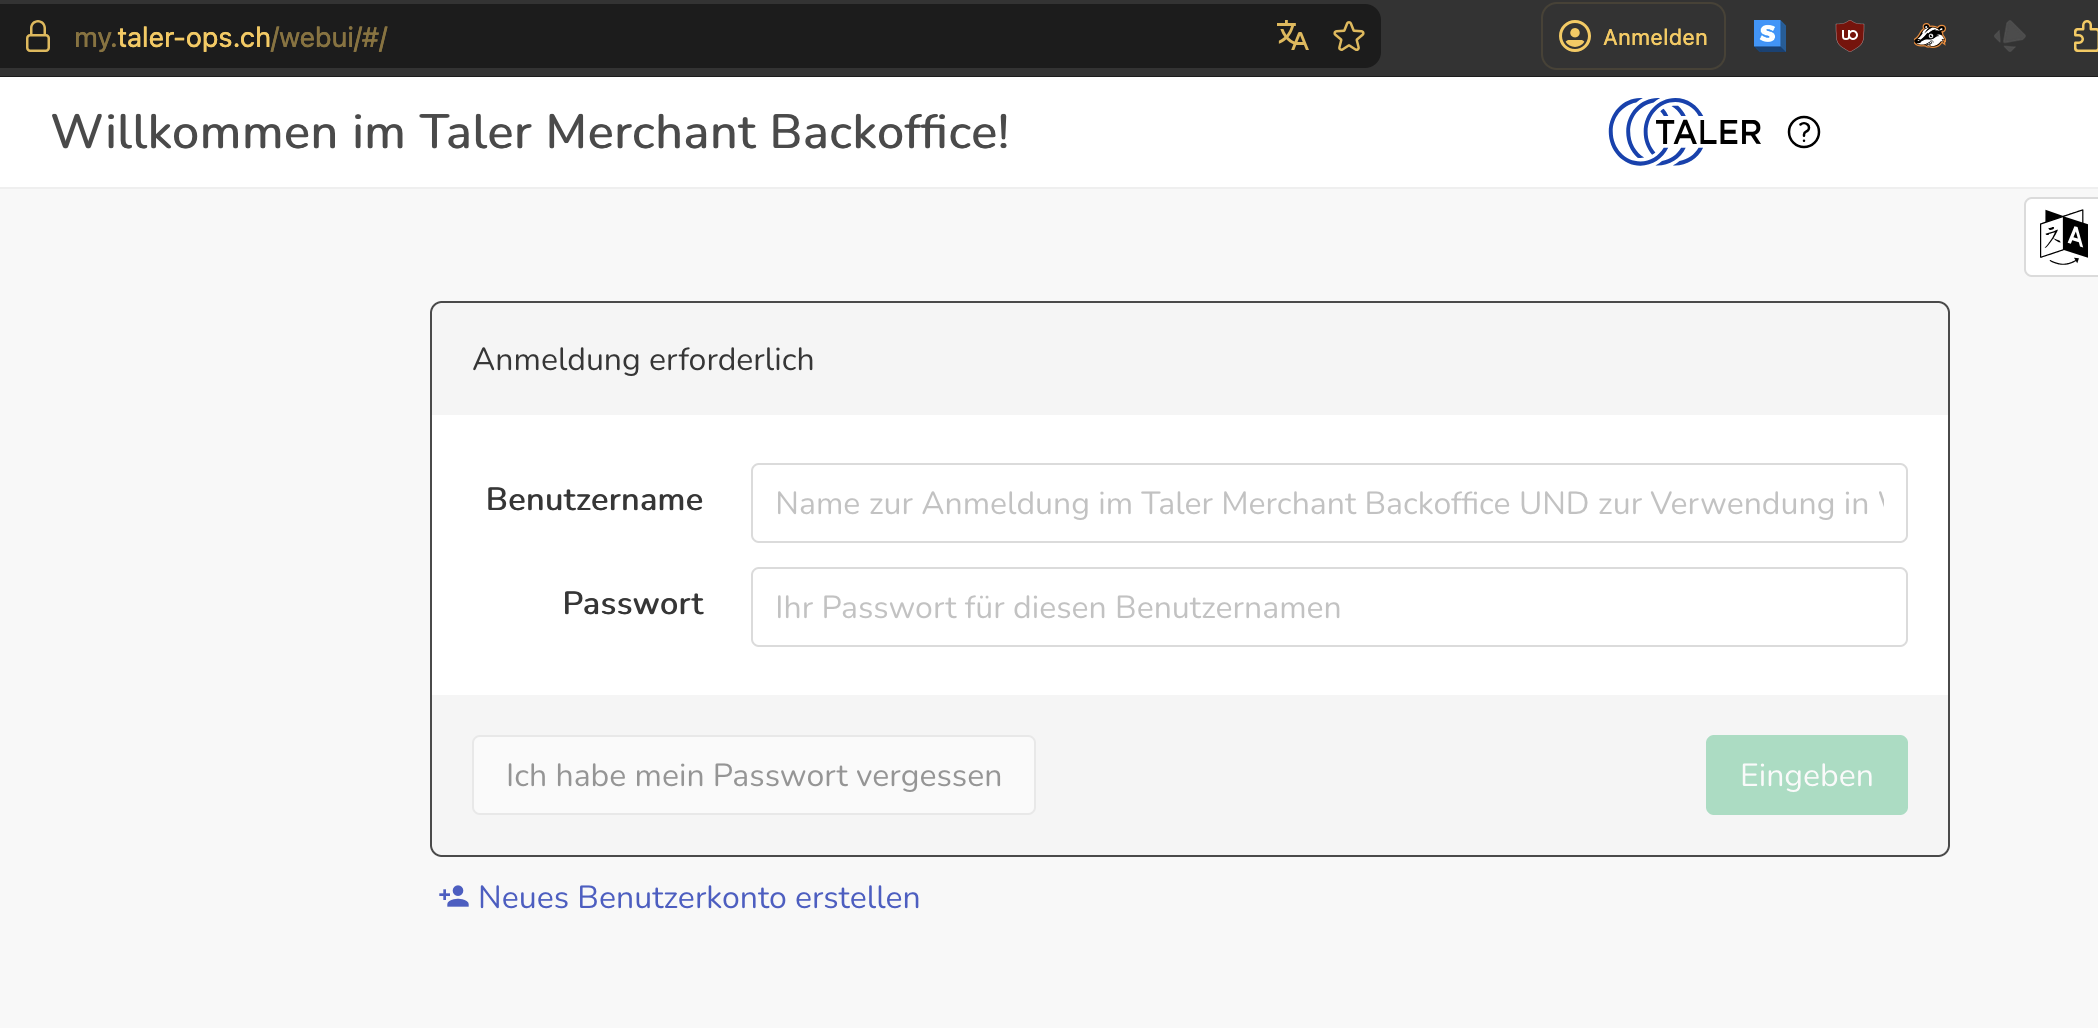Click the browser Anmelden profile button
Image resolution: width=2098 pixels, height=1028 pixels.
tap(1633, 37)
